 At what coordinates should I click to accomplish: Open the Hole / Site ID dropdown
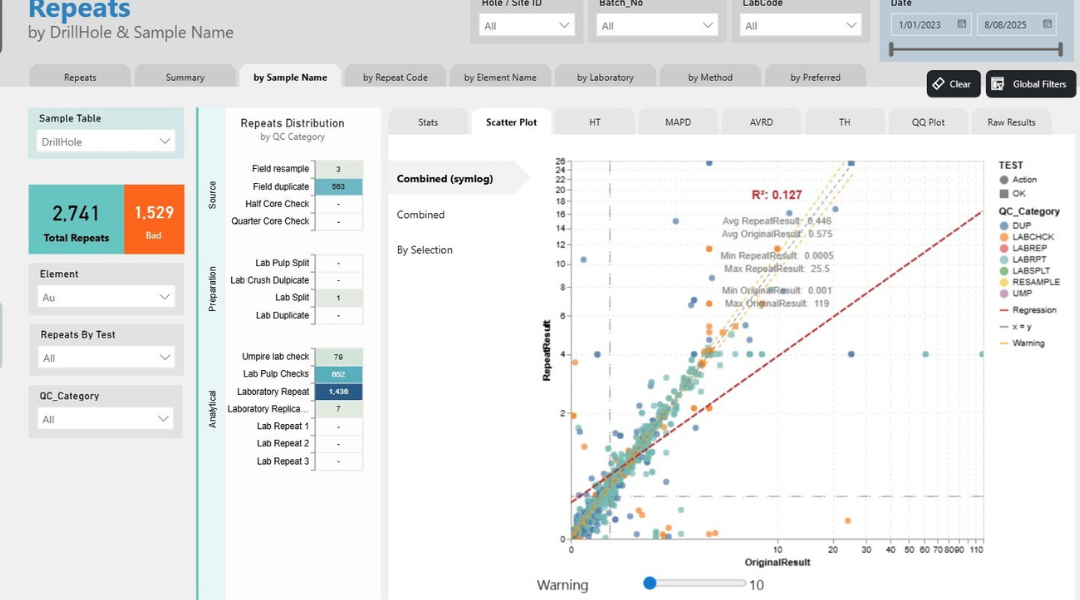coord(526,23)
